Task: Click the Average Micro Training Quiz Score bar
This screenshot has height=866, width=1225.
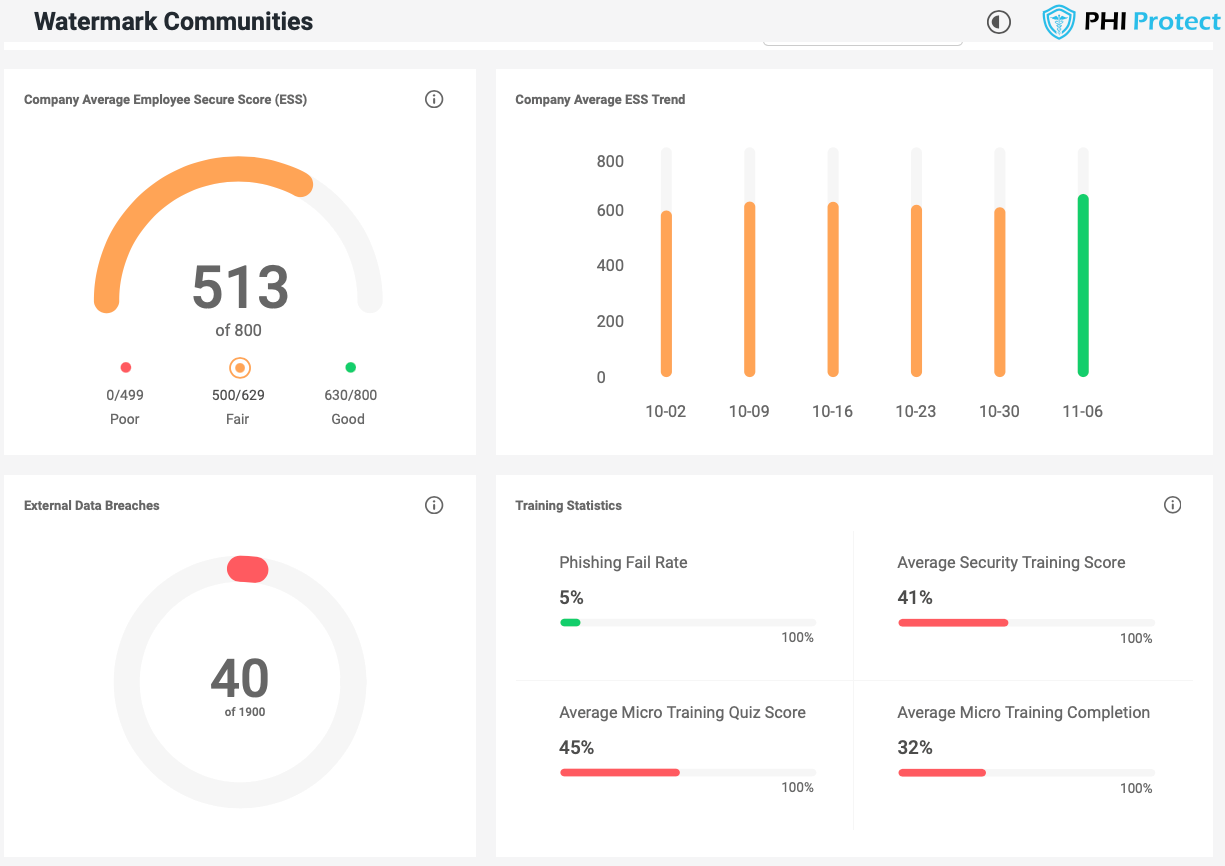Action: tap(687, 773)
